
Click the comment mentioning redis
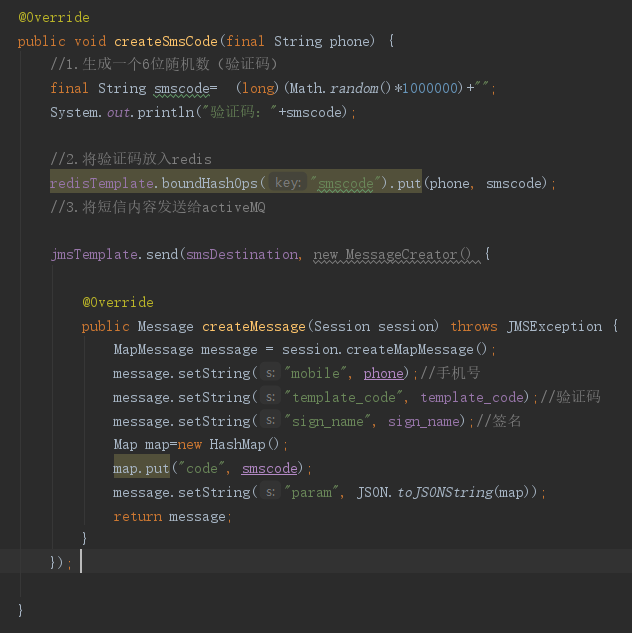tap(131, 159)
